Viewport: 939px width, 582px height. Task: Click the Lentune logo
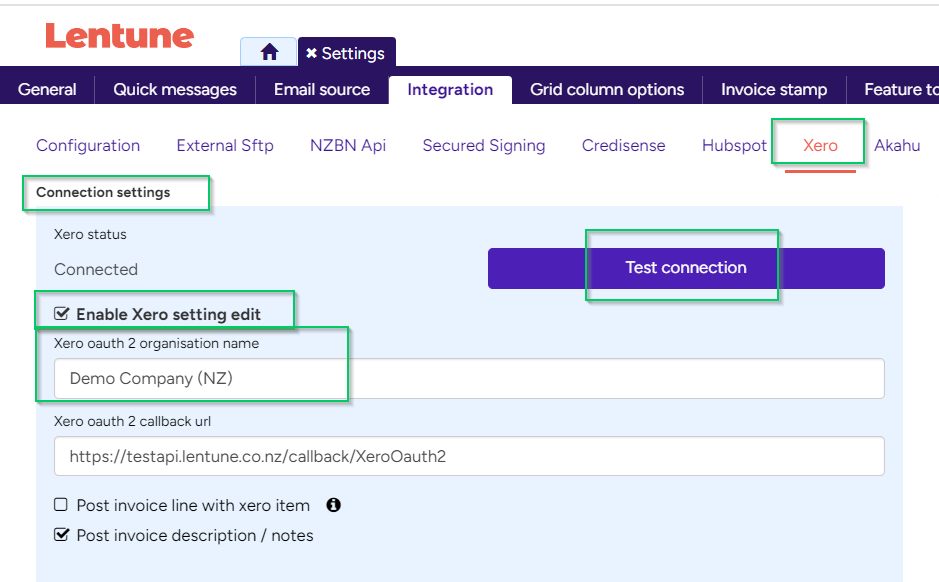click(118, 36)
